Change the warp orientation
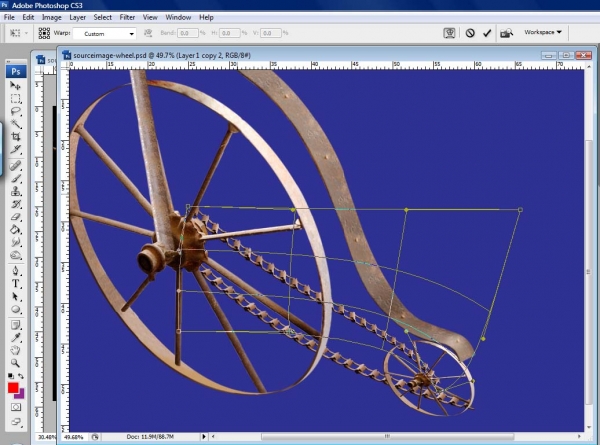Viewport: 600px width, 445px height. (148, 33)
